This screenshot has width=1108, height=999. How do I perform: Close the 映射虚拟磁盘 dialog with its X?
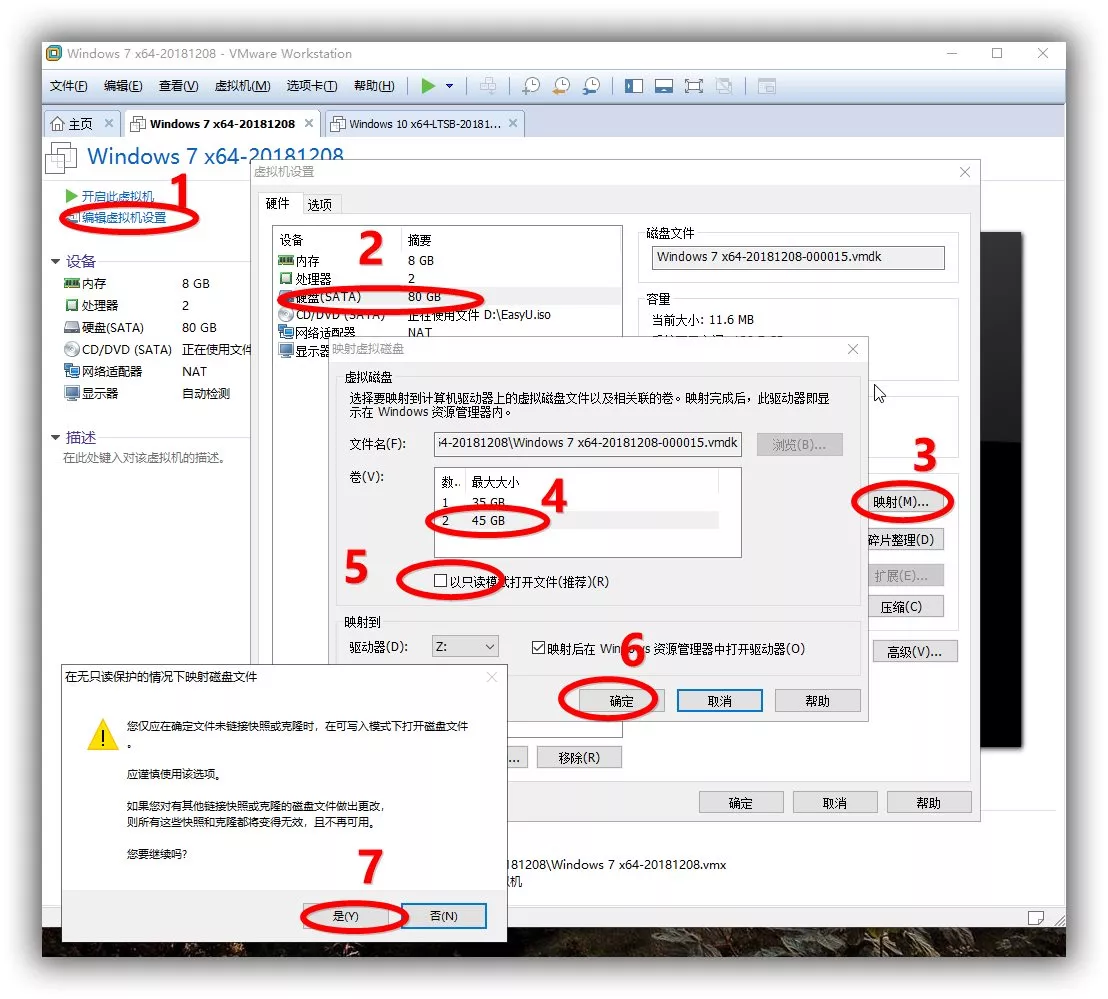853,349
